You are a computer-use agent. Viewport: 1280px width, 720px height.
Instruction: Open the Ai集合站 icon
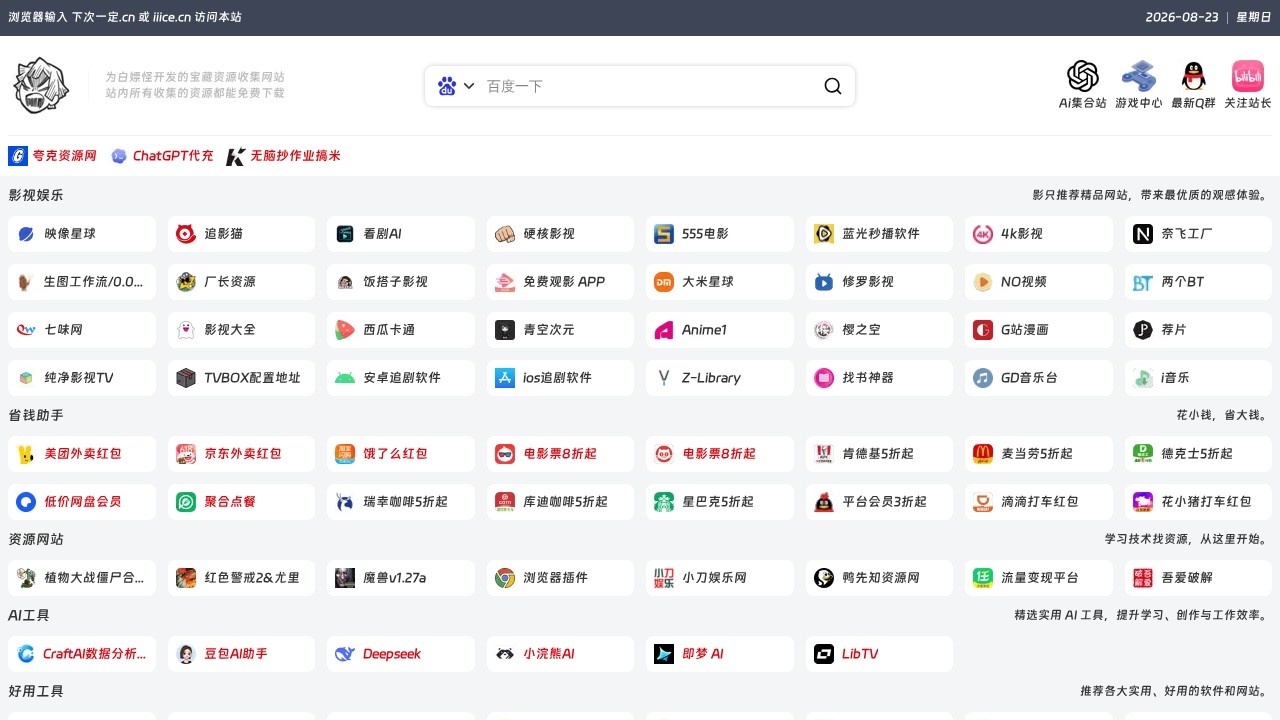[1082, 77]
